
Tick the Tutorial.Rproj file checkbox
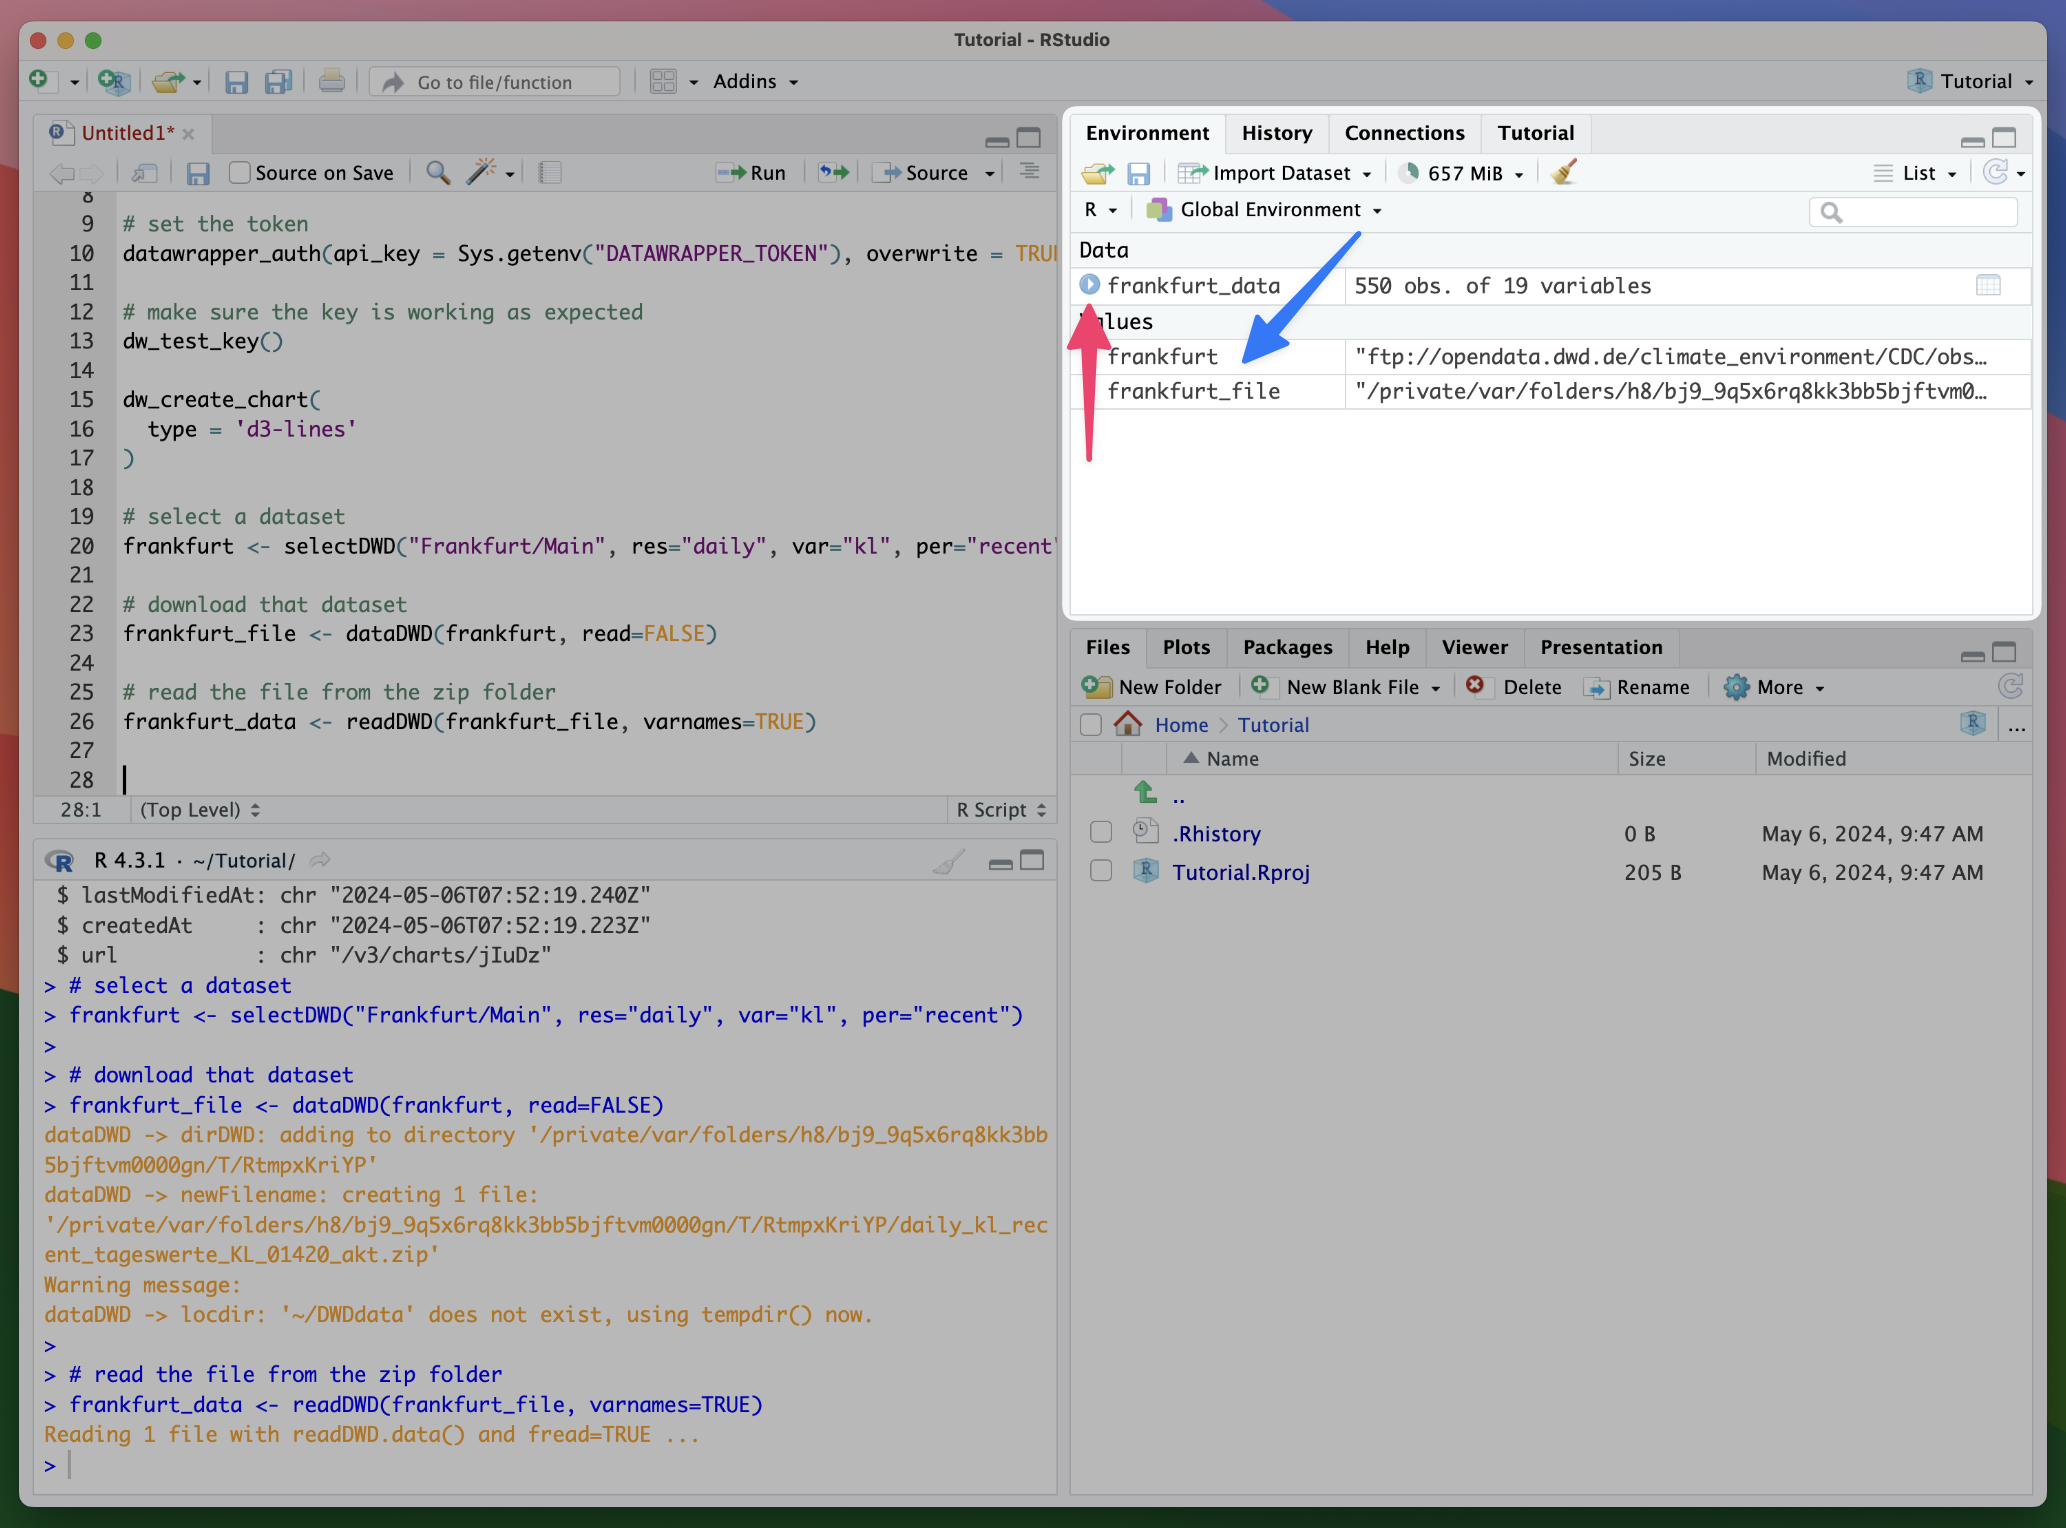(1101, 871)
